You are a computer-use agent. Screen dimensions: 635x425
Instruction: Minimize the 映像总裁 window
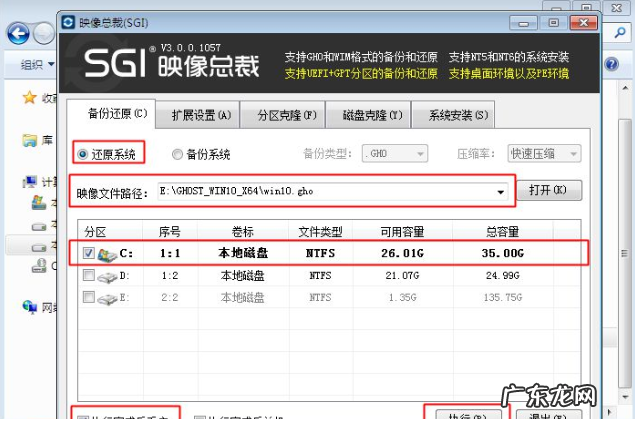tap(524, 23)
